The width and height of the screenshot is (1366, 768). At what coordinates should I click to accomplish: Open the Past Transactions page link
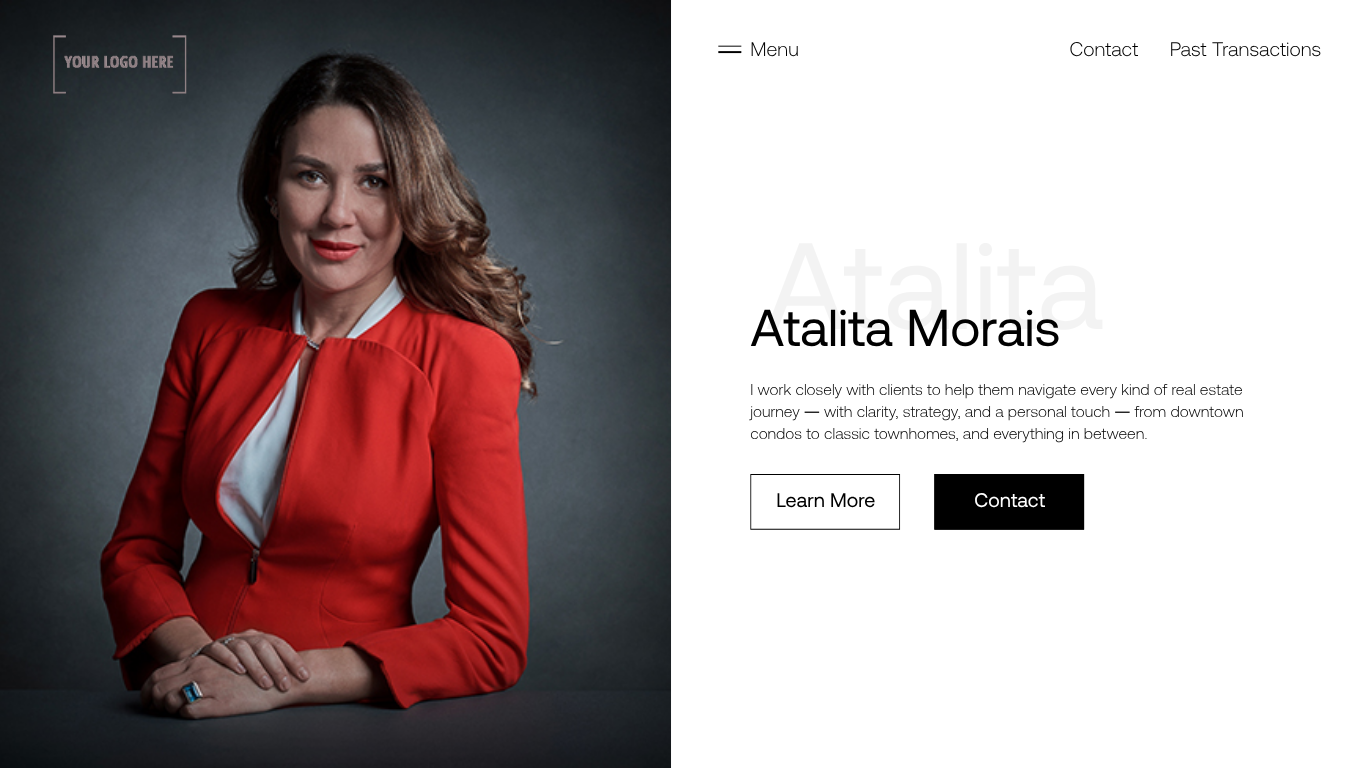point(1245,50)
